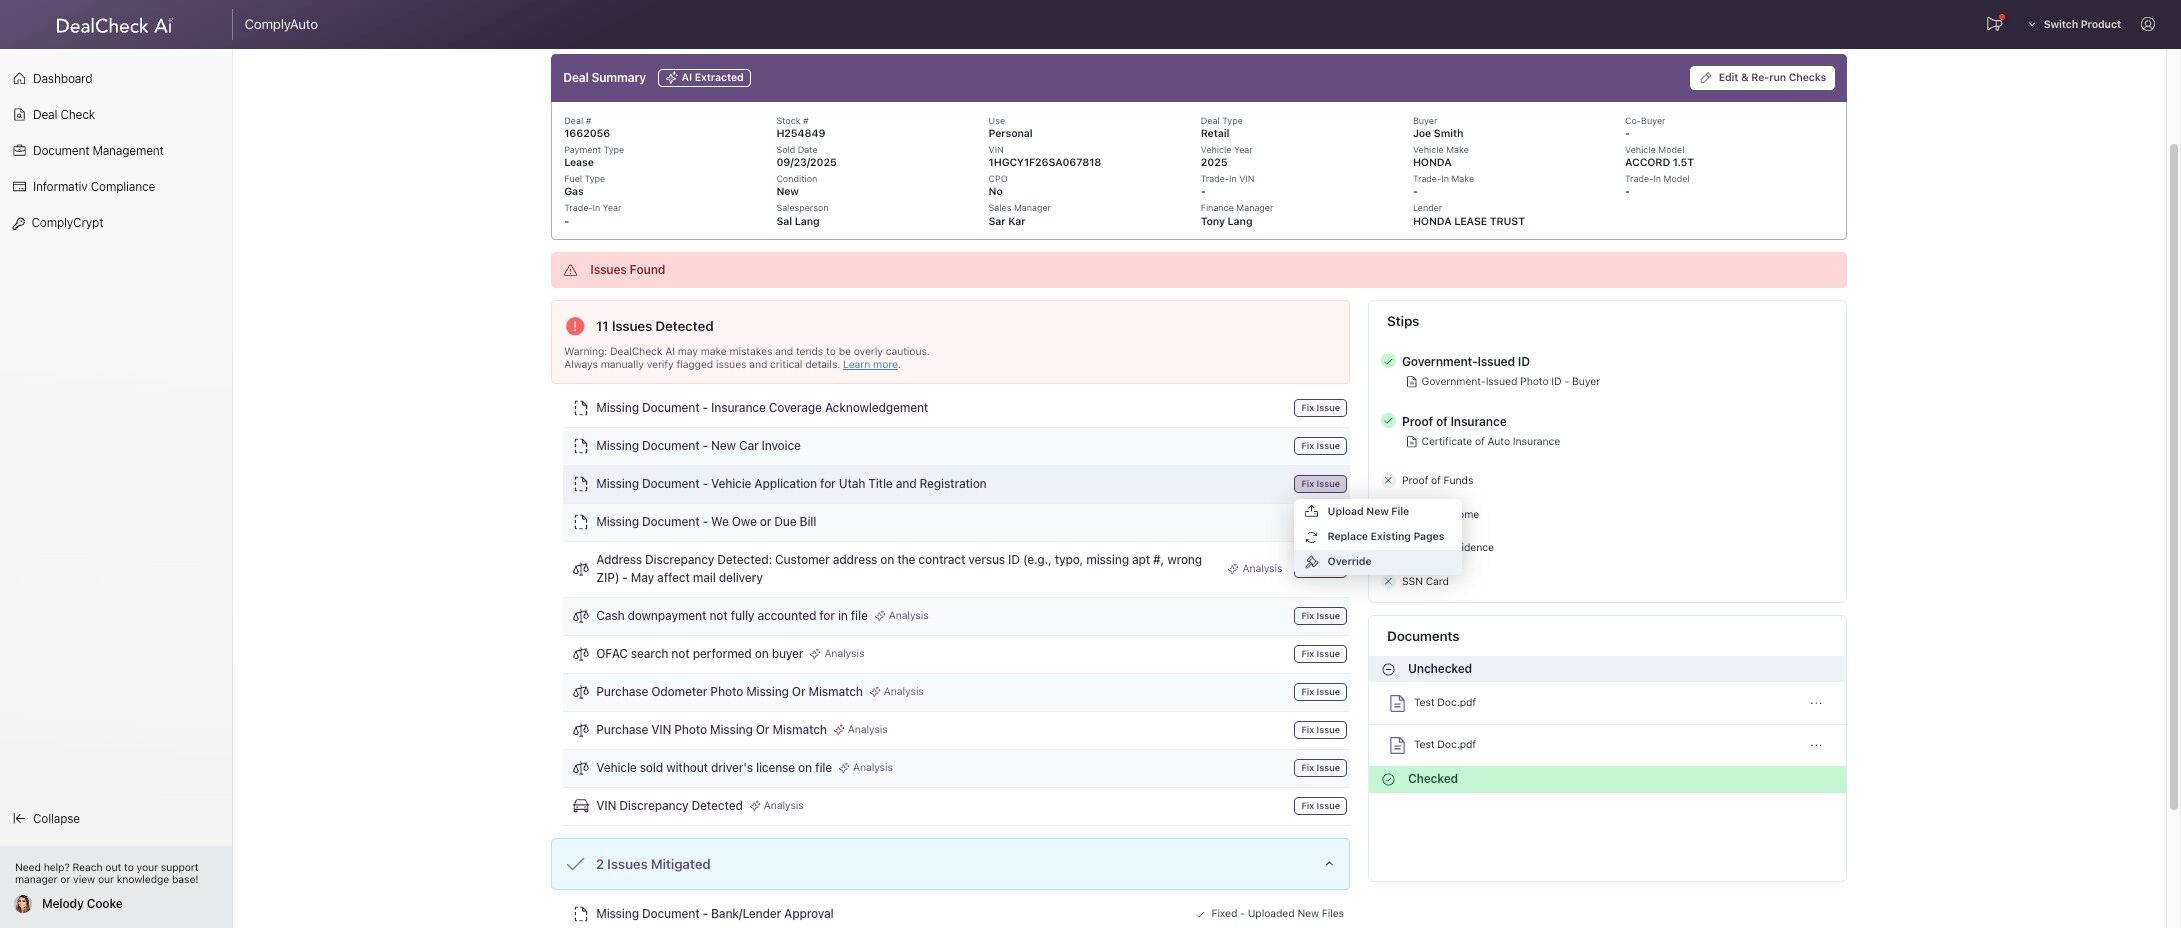Click Melody Cooke's avatar picture
2181x928 pixels.
[x=23, y=904]
